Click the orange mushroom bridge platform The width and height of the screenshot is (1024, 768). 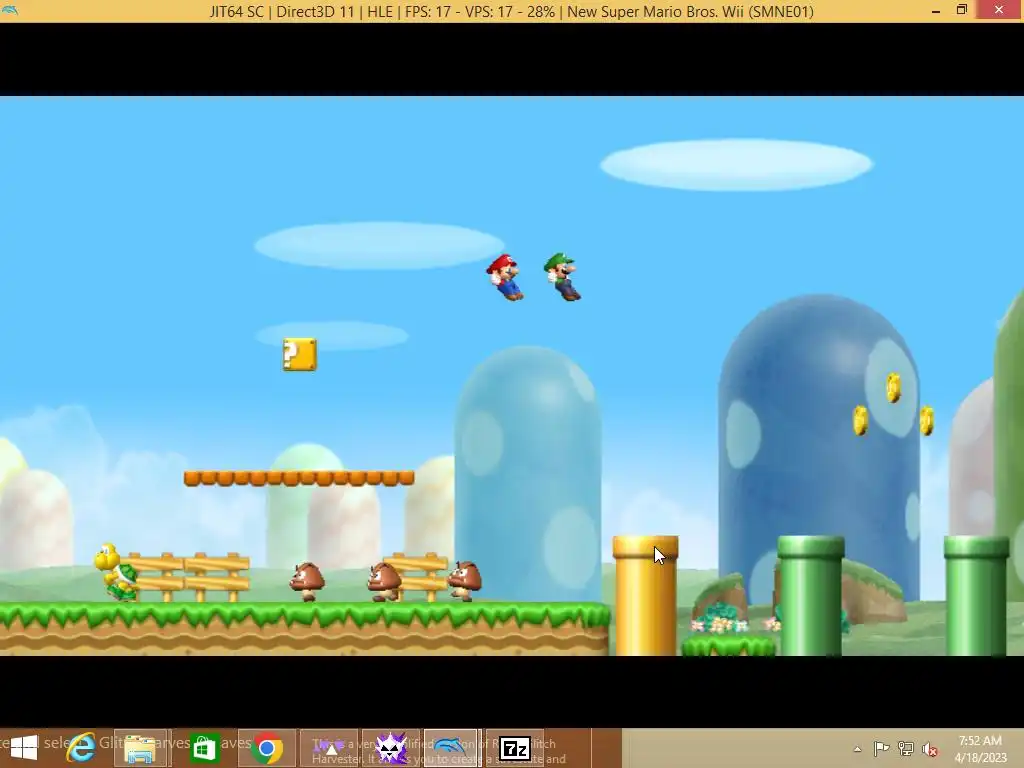[x=299, y=478]
